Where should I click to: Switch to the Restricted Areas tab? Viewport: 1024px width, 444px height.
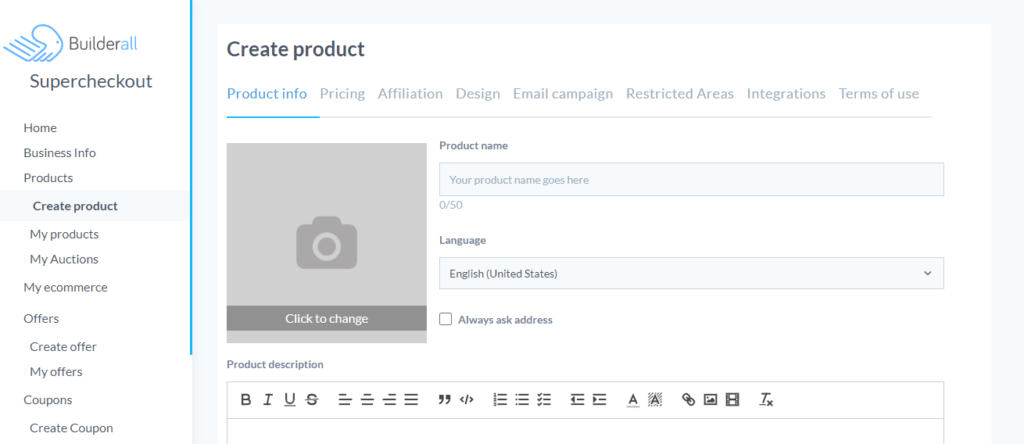680,93
